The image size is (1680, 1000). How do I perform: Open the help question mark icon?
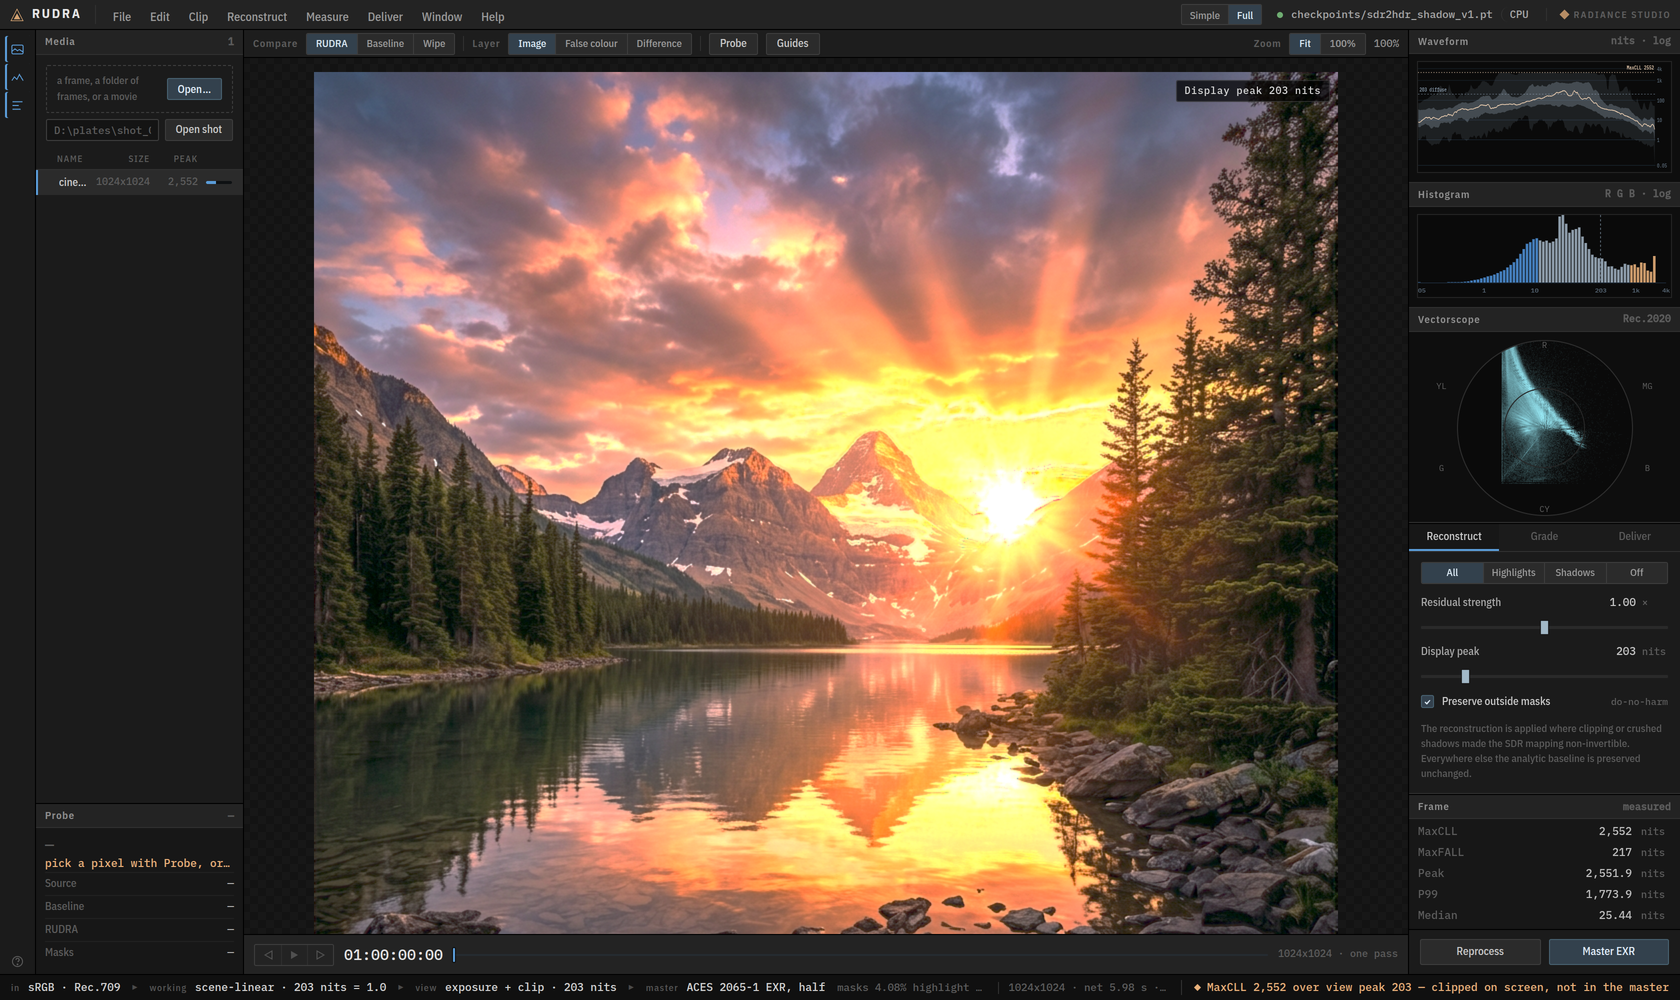[x=17, y=961]
